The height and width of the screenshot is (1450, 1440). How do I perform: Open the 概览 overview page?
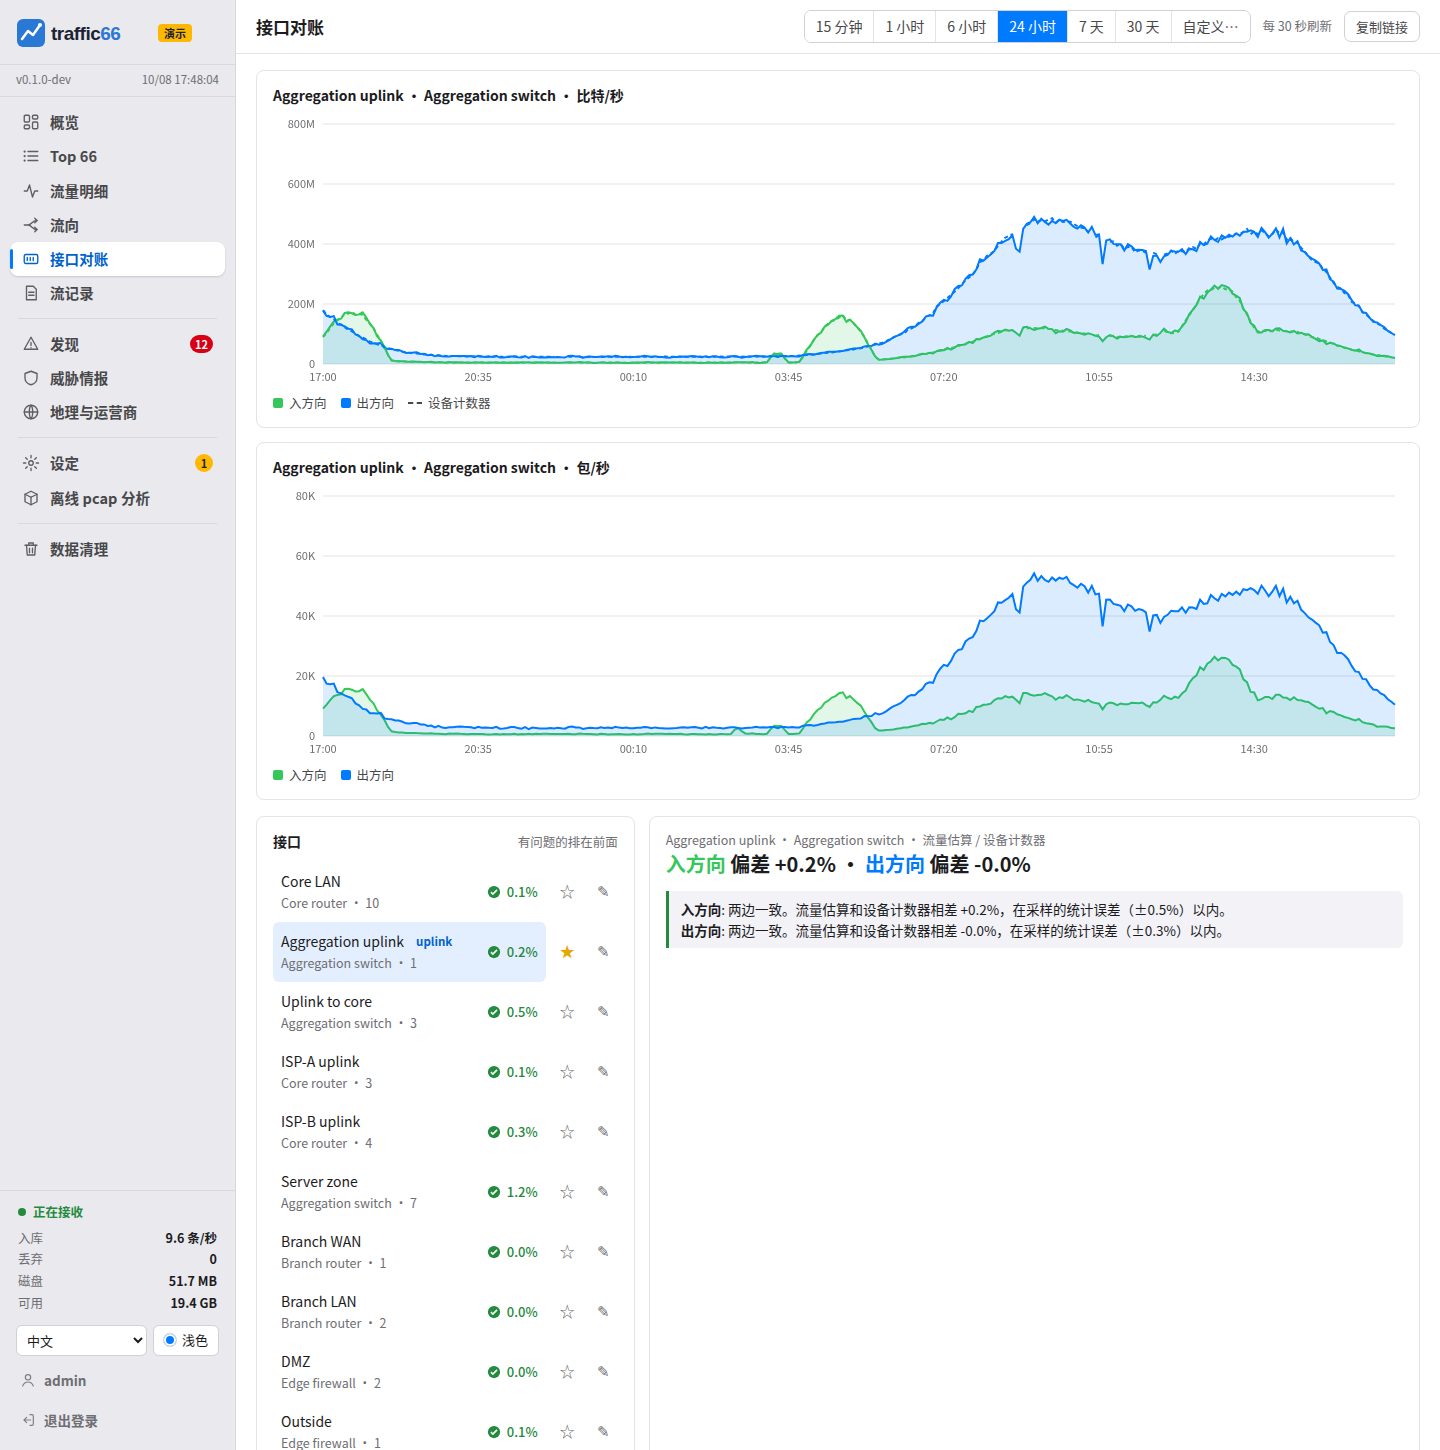[117, 123]
